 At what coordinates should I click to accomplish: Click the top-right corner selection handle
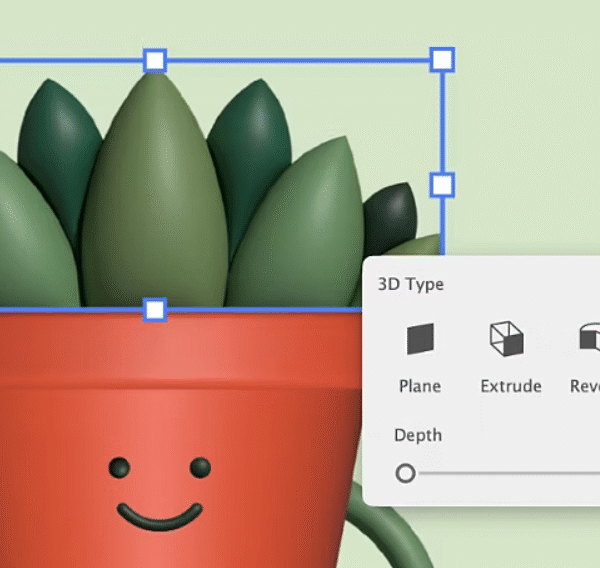(x=442, y=60)
